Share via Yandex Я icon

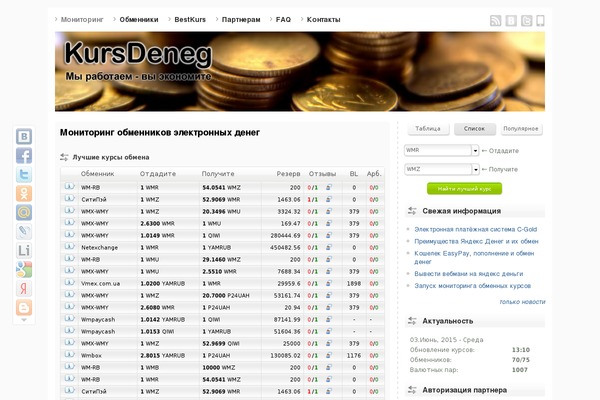click(24, 288)
